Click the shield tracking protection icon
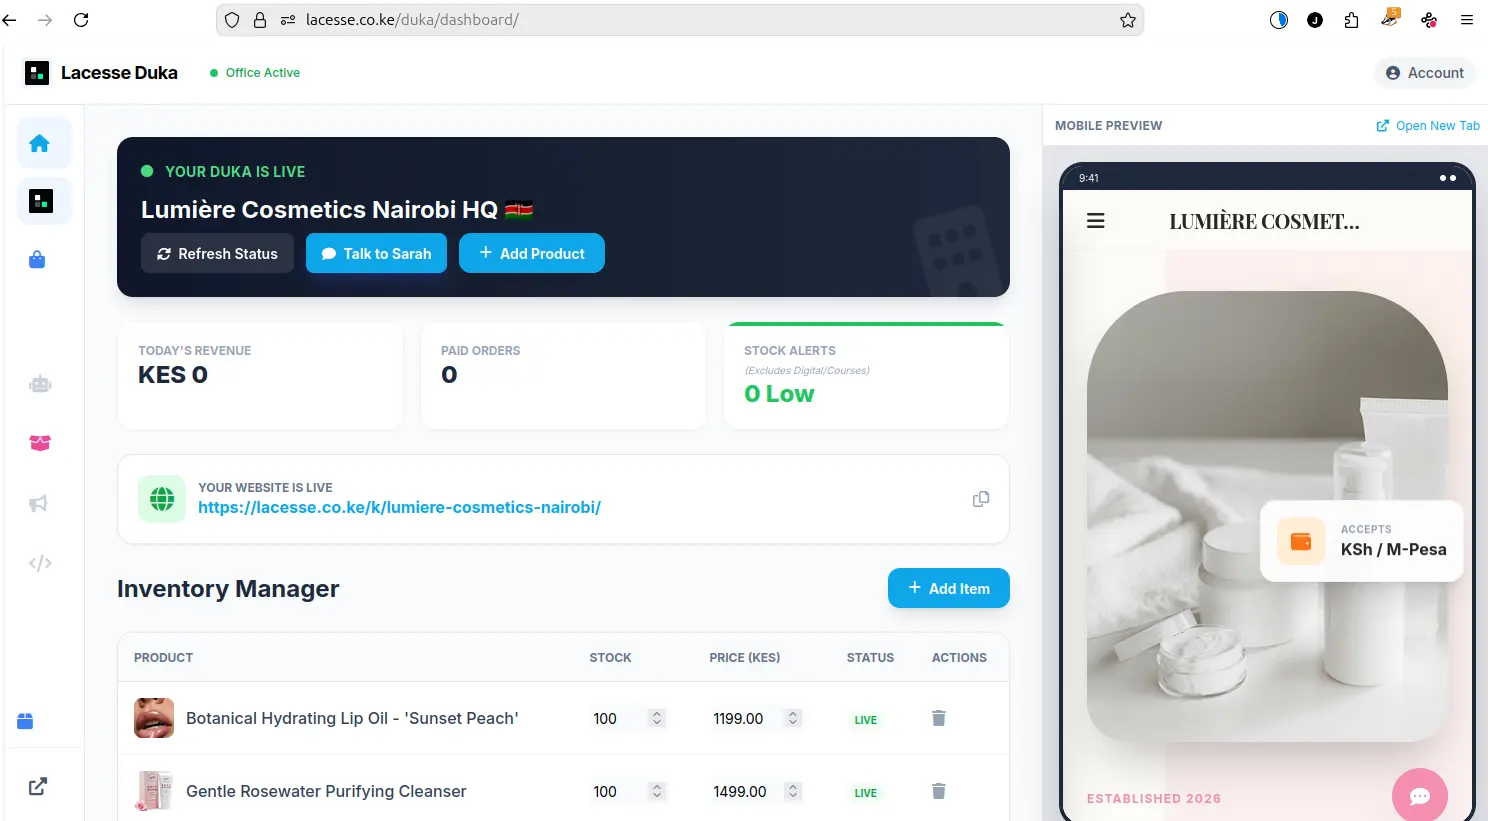Viewport: 1488px width, 821px height. 232,20
